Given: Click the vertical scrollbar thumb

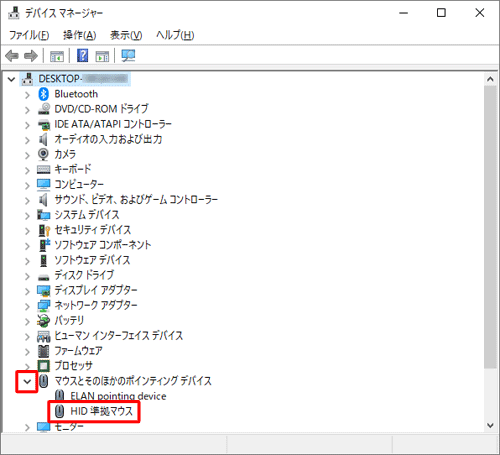Looking at the screenshot, I should tap(490, 227).
